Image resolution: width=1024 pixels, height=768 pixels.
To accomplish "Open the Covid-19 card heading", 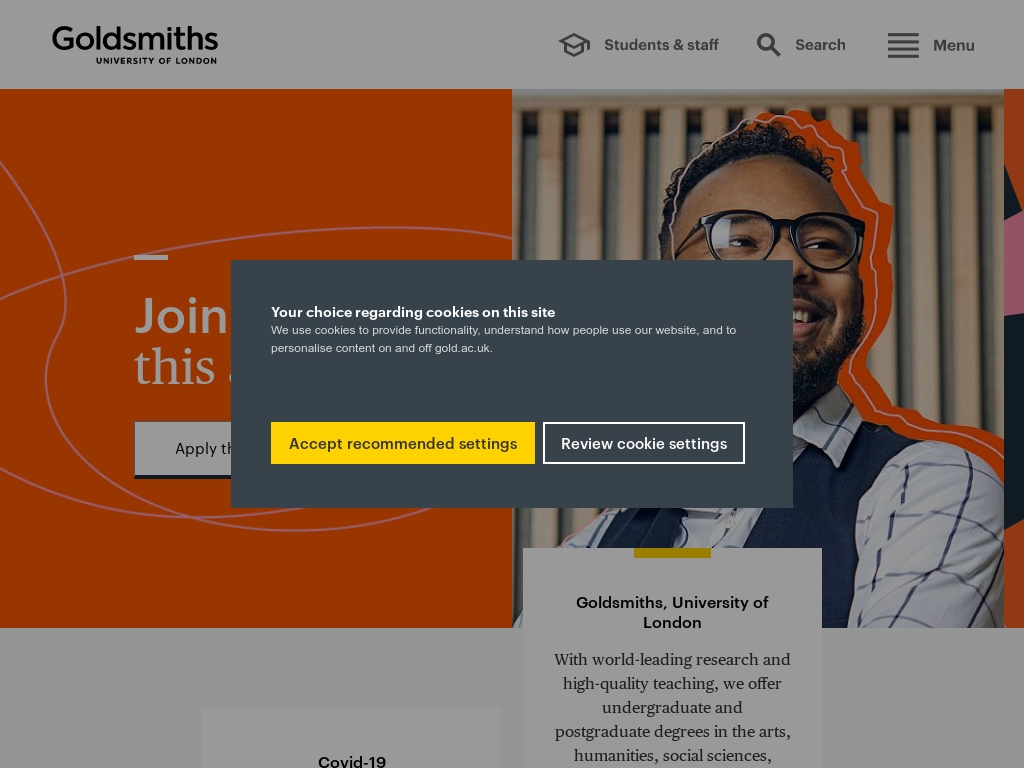I will (352, 761).
